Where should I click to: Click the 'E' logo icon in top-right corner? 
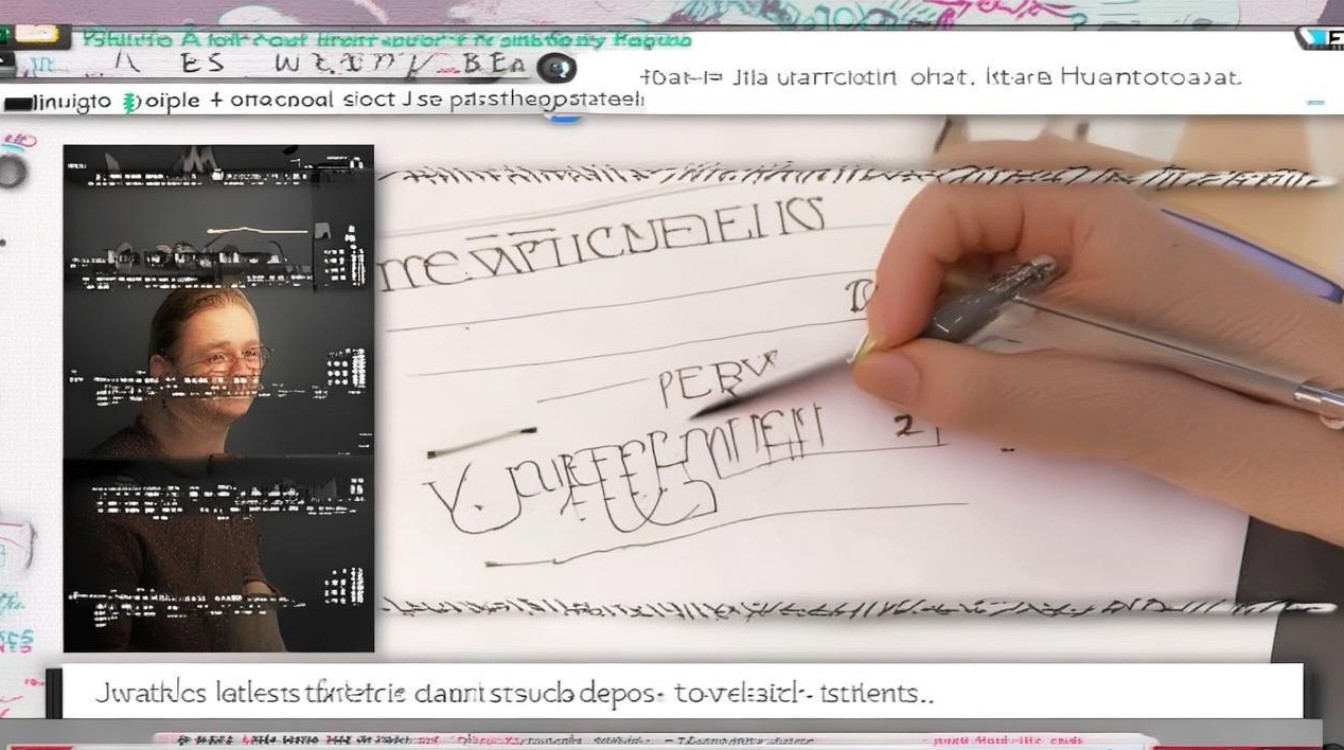[1320, 39]
